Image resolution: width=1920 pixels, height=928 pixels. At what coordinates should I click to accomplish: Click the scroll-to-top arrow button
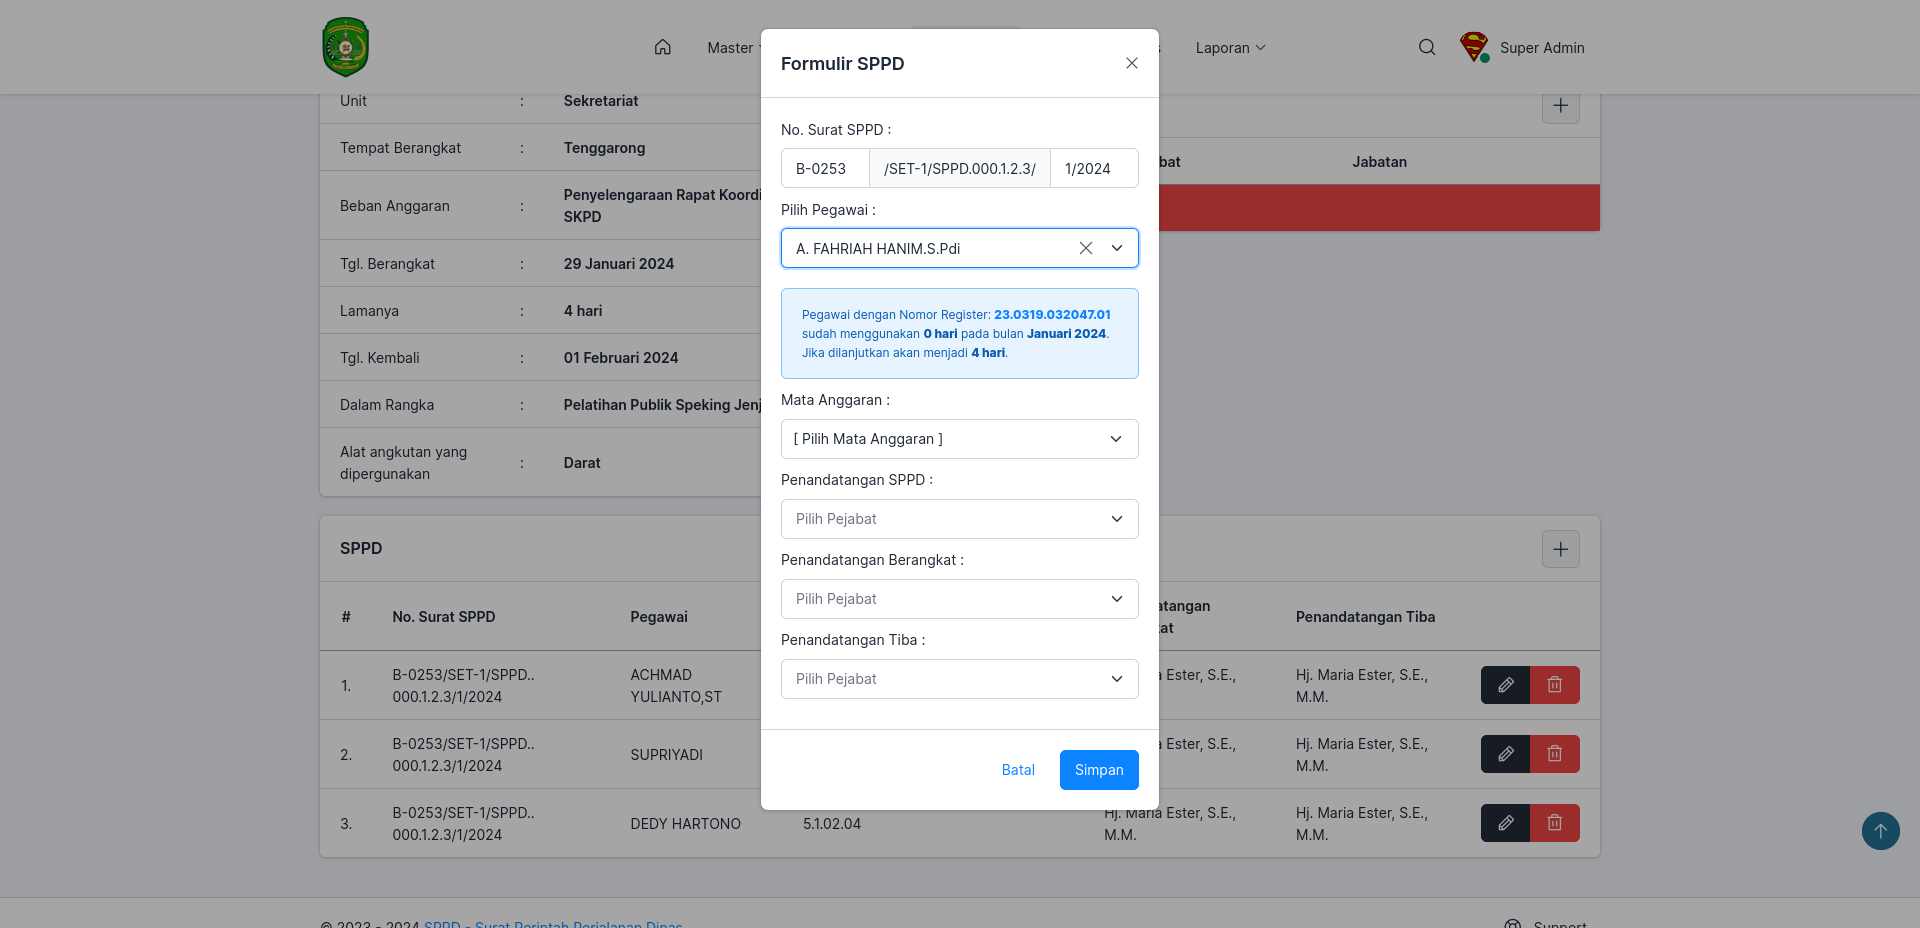pyautogui.click(x=1880, y=831)
